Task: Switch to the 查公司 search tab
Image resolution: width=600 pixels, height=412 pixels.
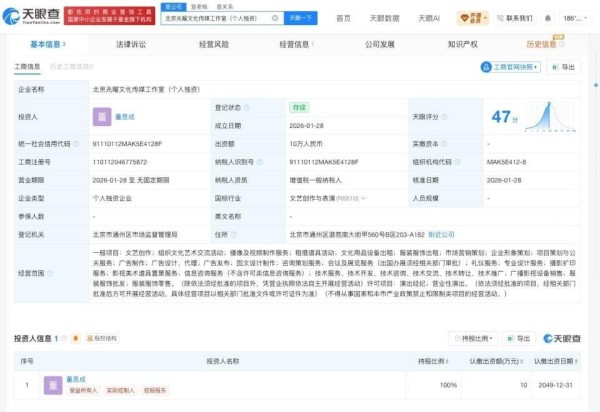Action: pos(174,7)
